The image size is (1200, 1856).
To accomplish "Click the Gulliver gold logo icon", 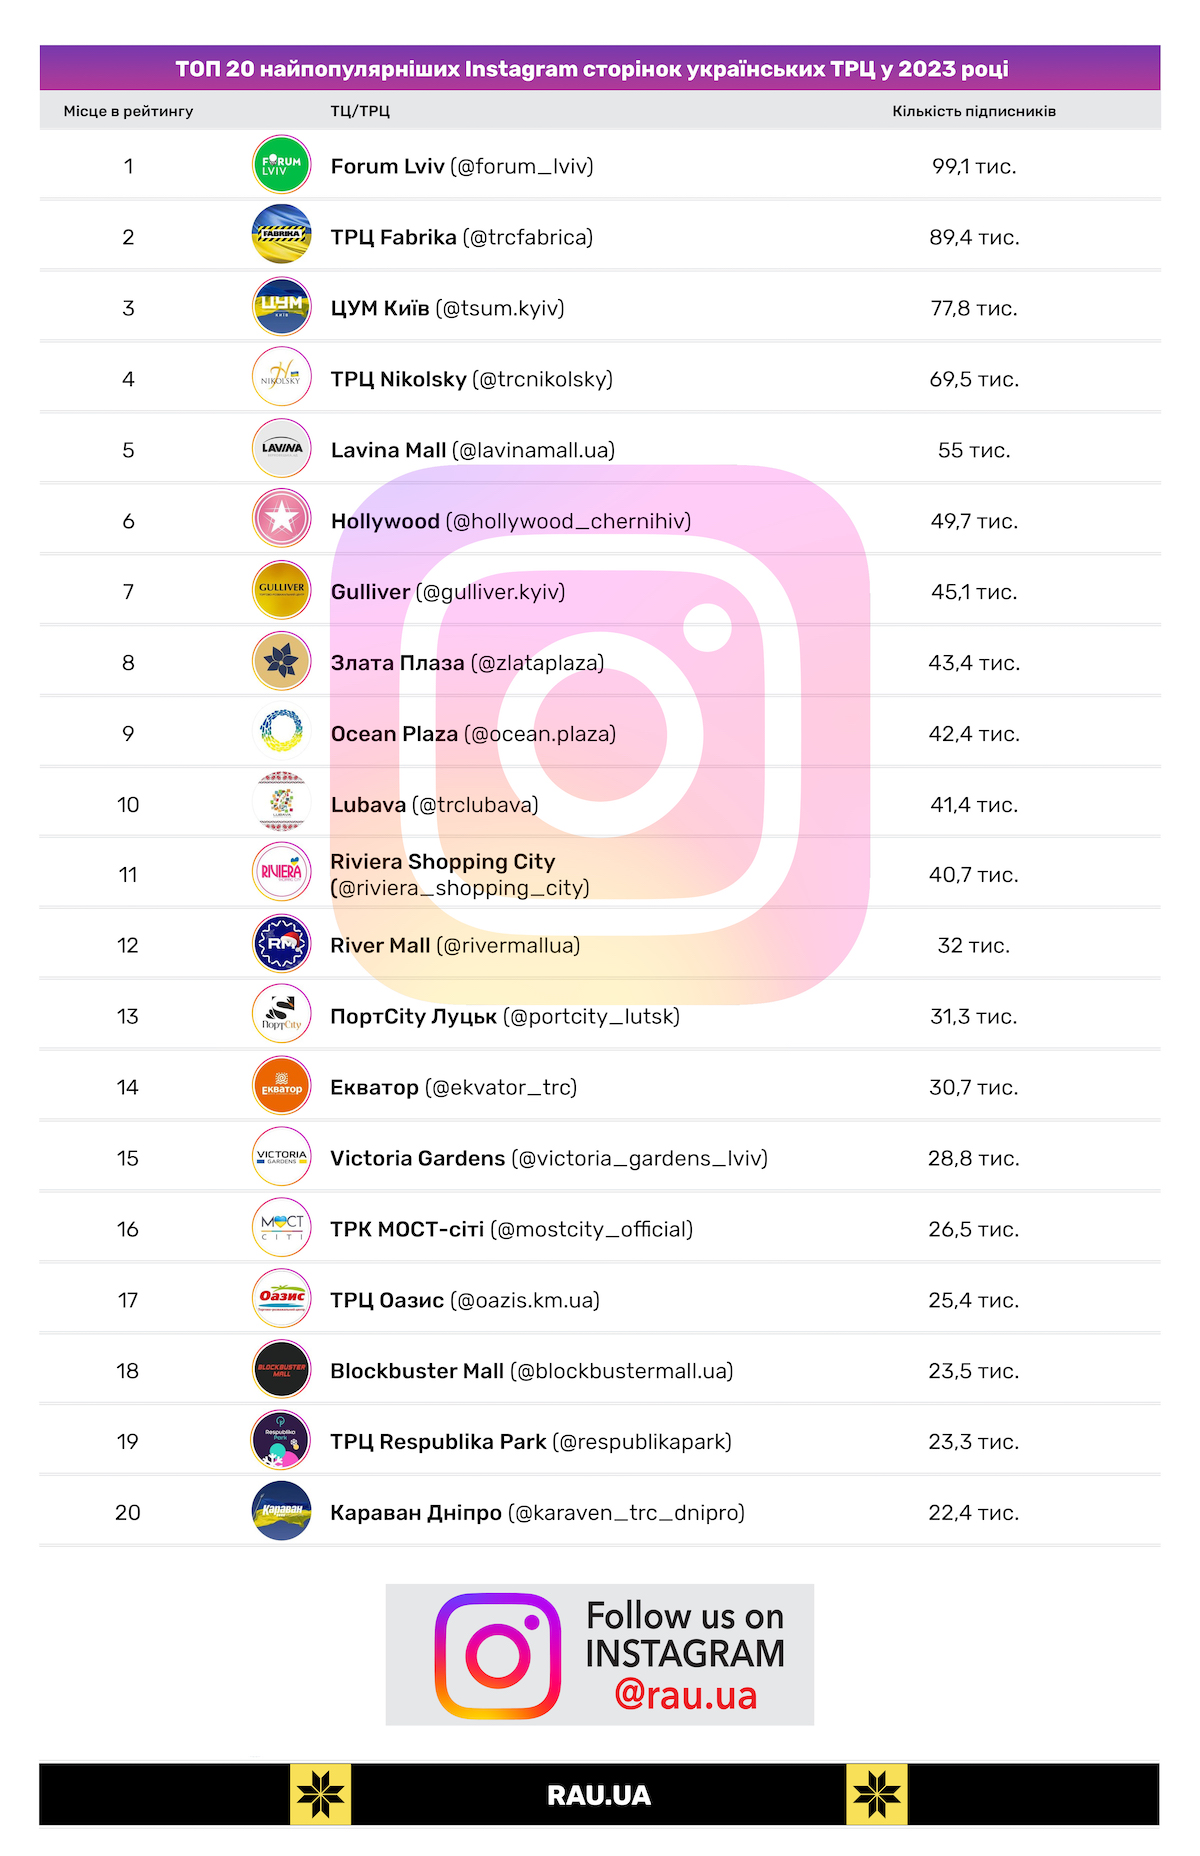I will pyautogui.click(x=281, y=590).
